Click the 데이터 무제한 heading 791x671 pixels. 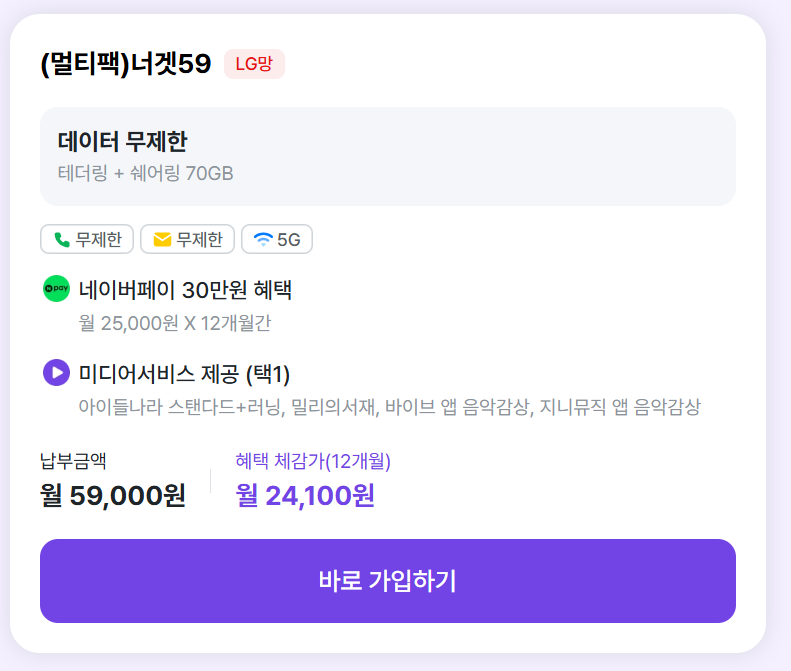(x=123, y=141)
